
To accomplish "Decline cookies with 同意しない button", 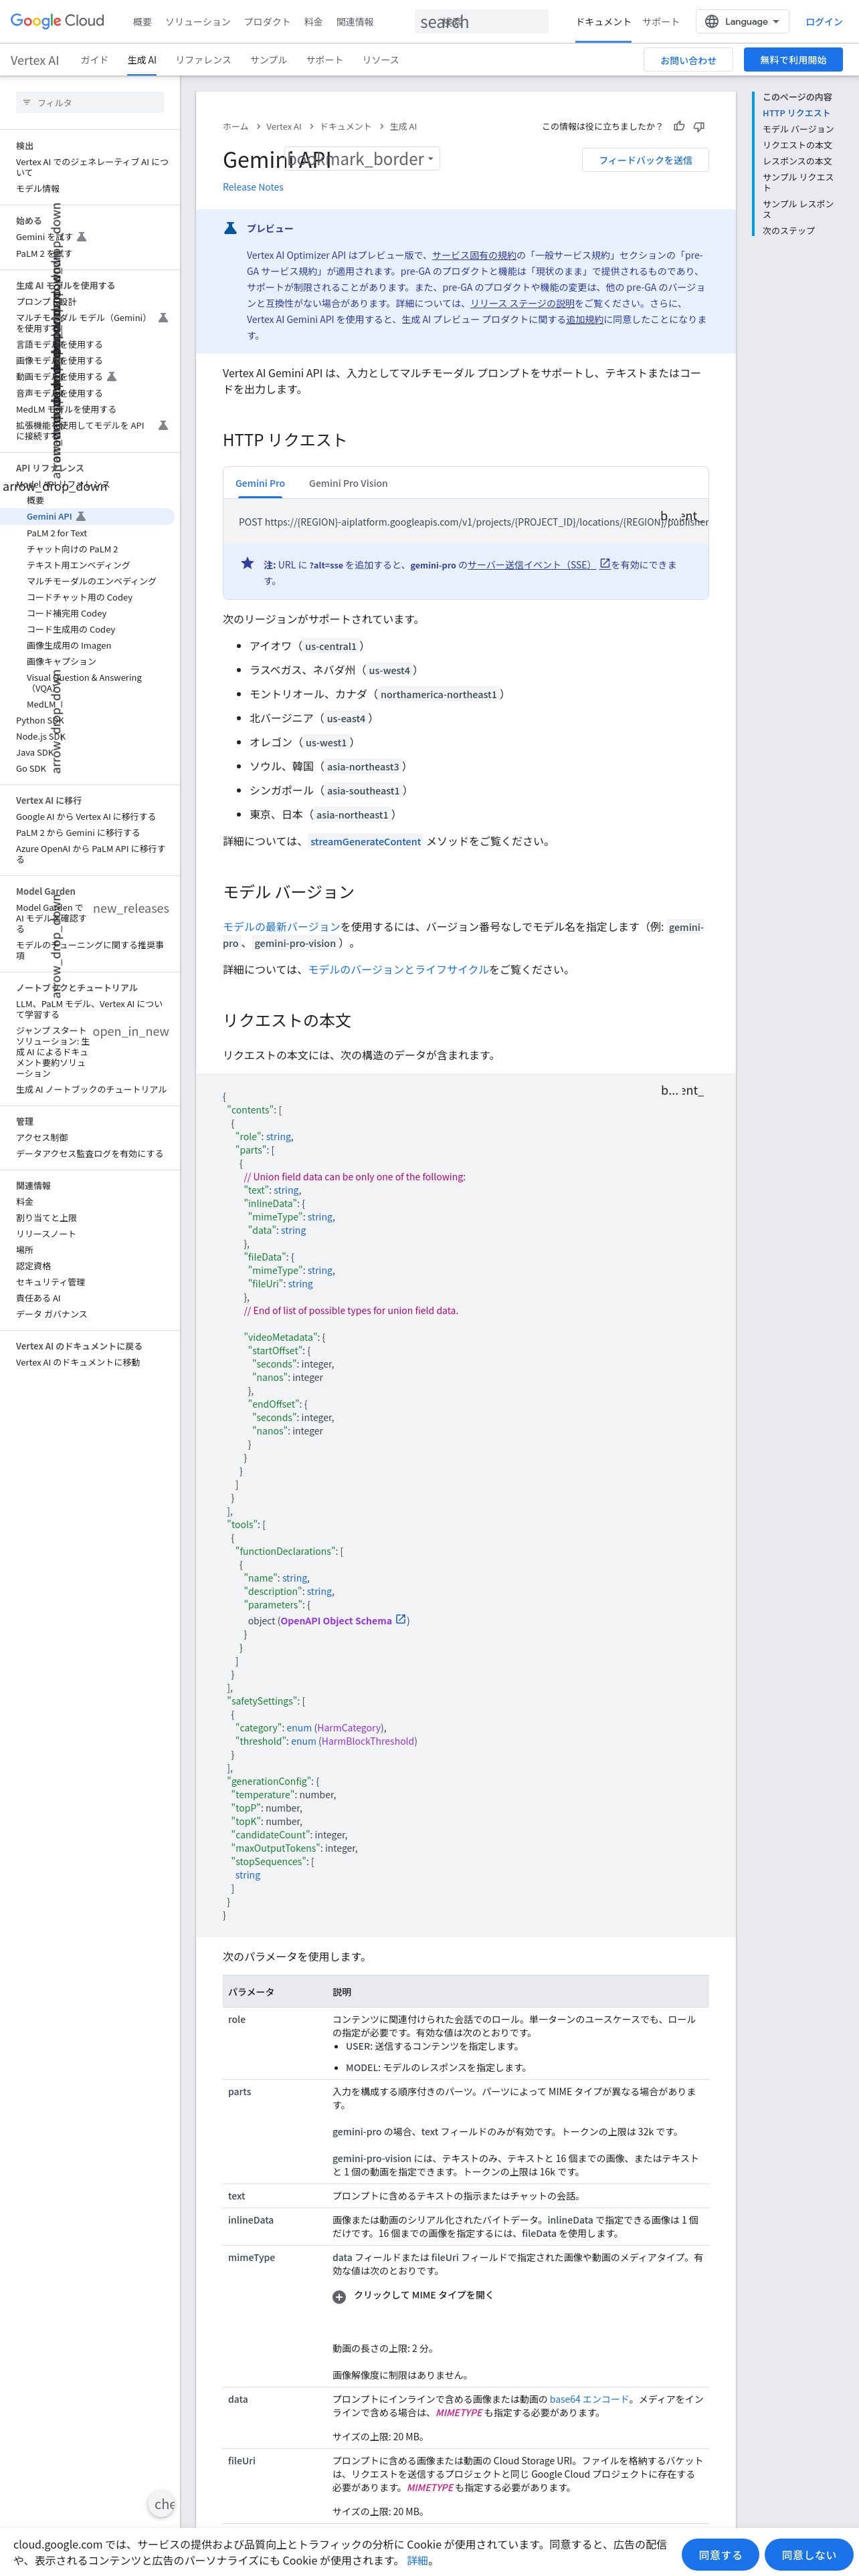I will [x=808, y=2554].
